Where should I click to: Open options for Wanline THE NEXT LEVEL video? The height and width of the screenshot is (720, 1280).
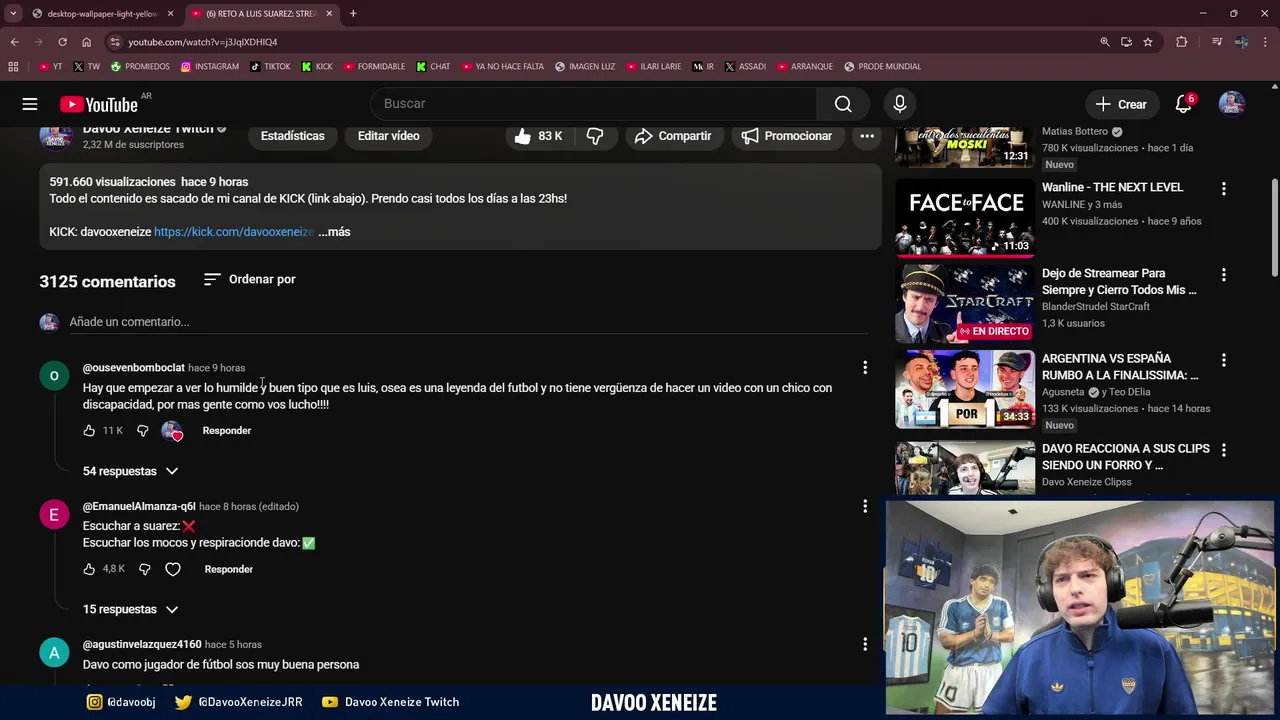[1223, 189]
